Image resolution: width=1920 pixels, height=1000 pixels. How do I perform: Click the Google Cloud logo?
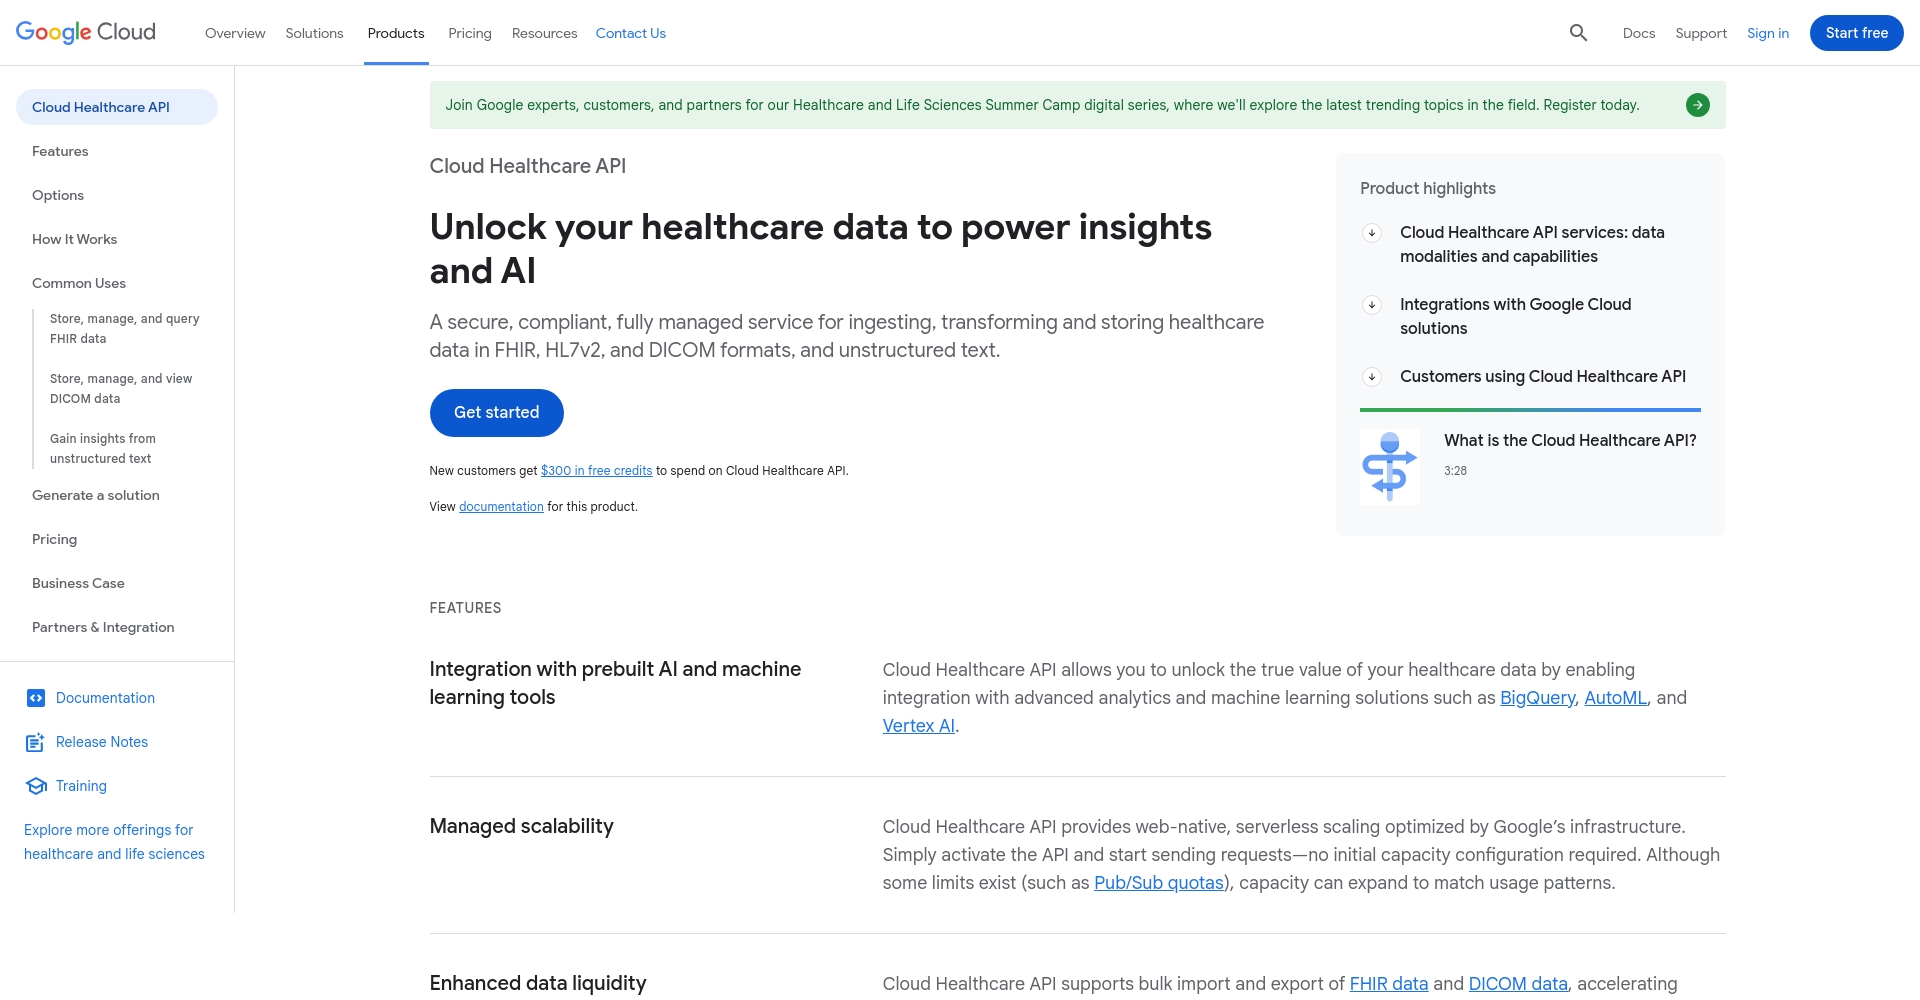[86, 32]
